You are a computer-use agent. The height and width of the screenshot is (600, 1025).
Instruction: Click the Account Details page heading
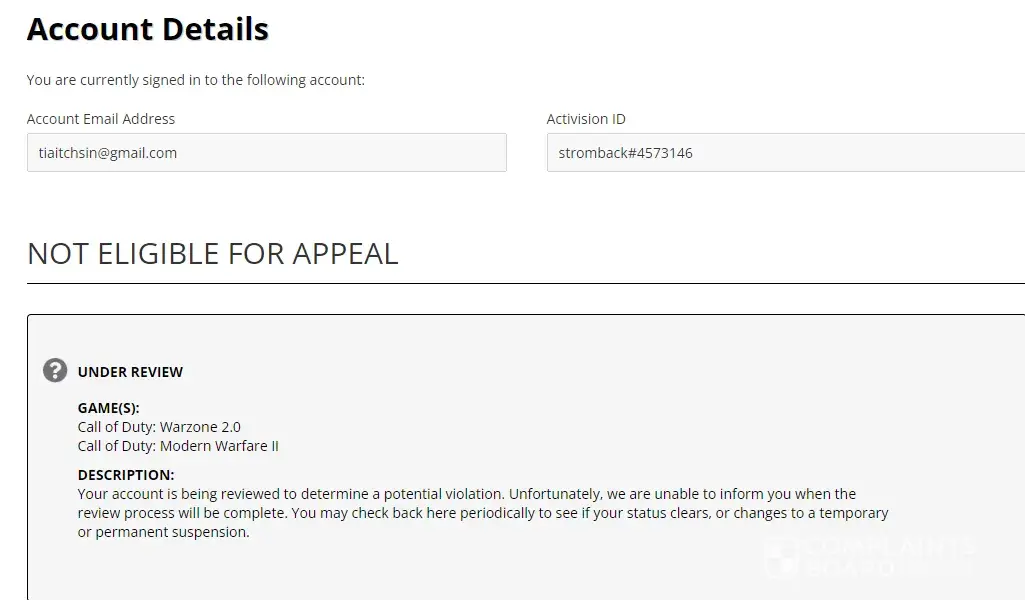(148, 29)
